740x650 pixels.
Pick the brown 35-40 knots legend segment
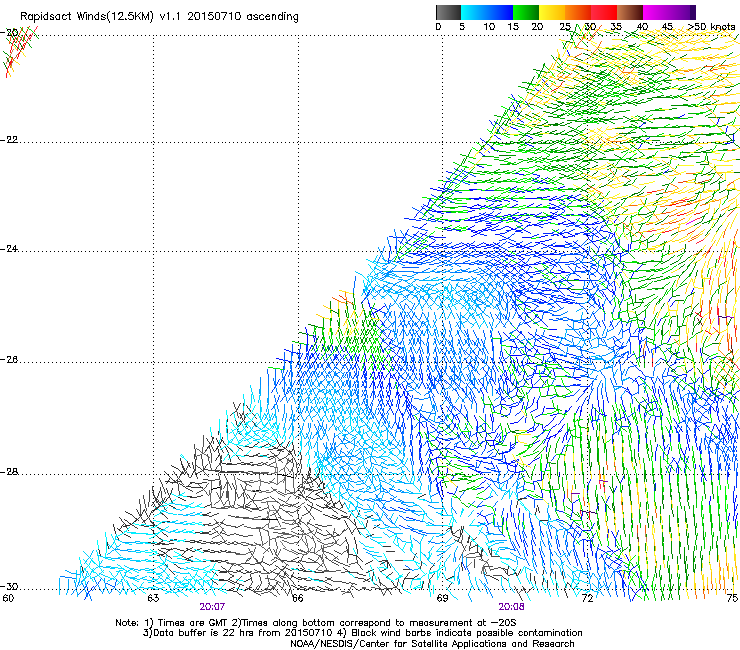630,12
